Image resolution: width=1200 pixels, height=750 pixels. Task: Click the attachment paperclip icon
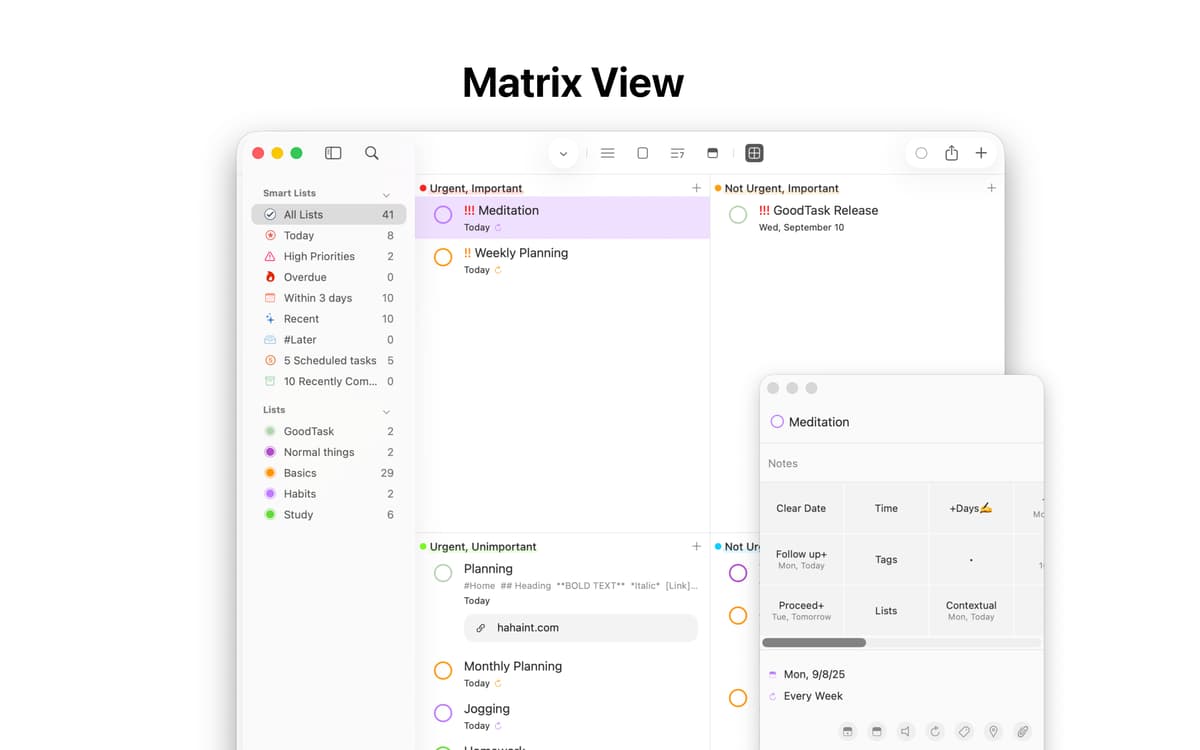point(1022,731)
